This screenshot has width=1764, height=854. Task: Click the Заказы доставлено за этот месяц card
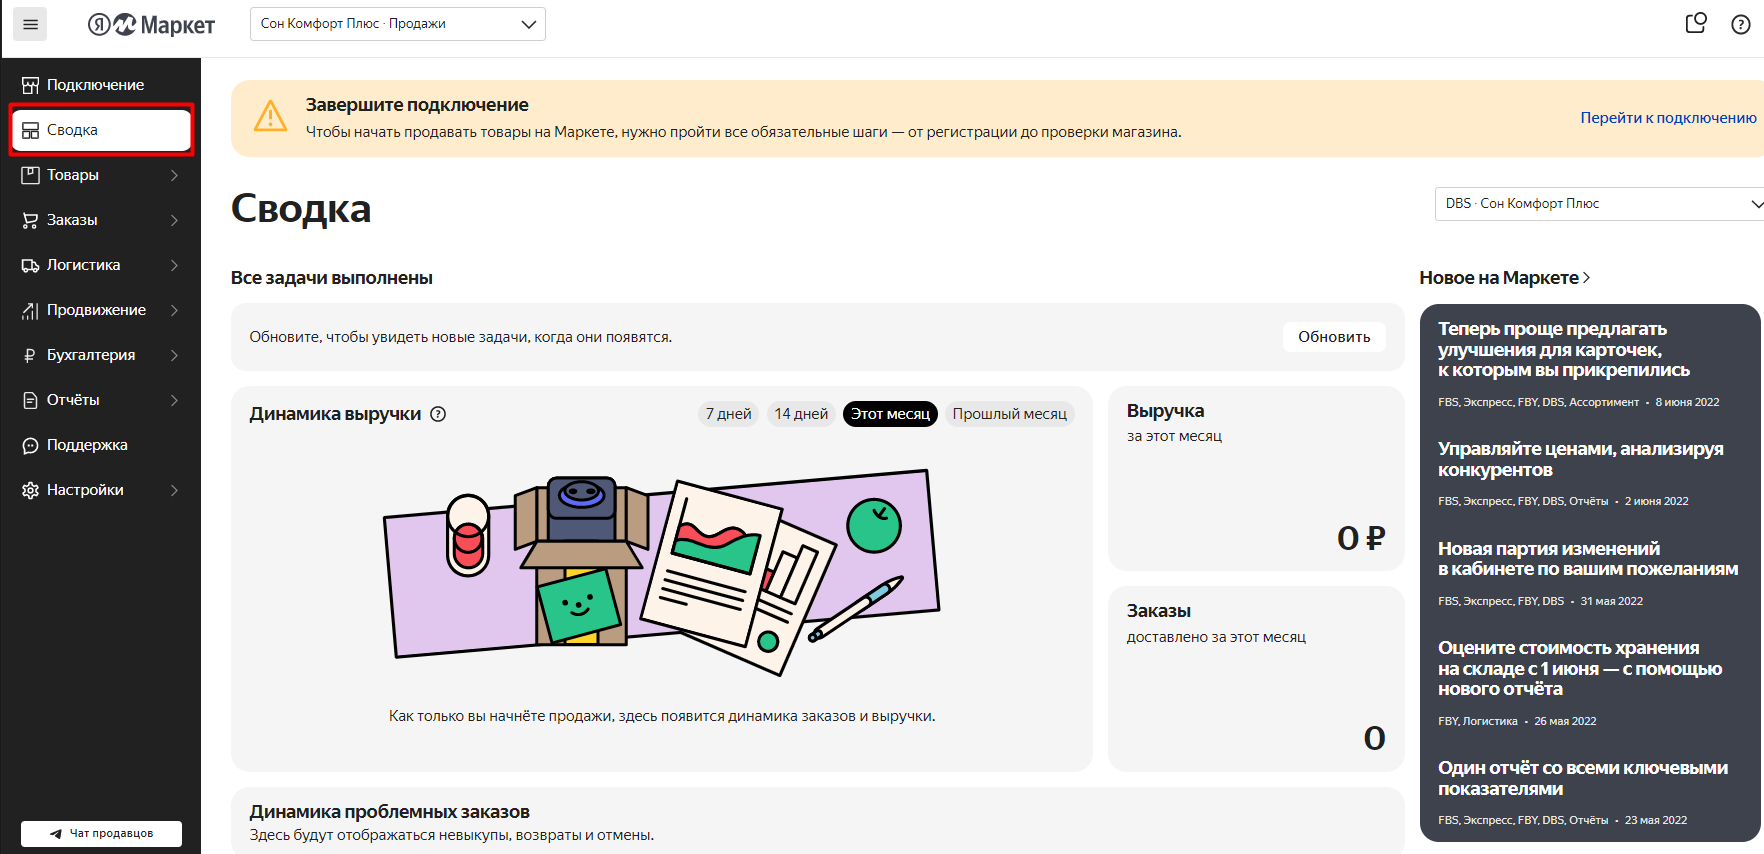click(1256, 679)
